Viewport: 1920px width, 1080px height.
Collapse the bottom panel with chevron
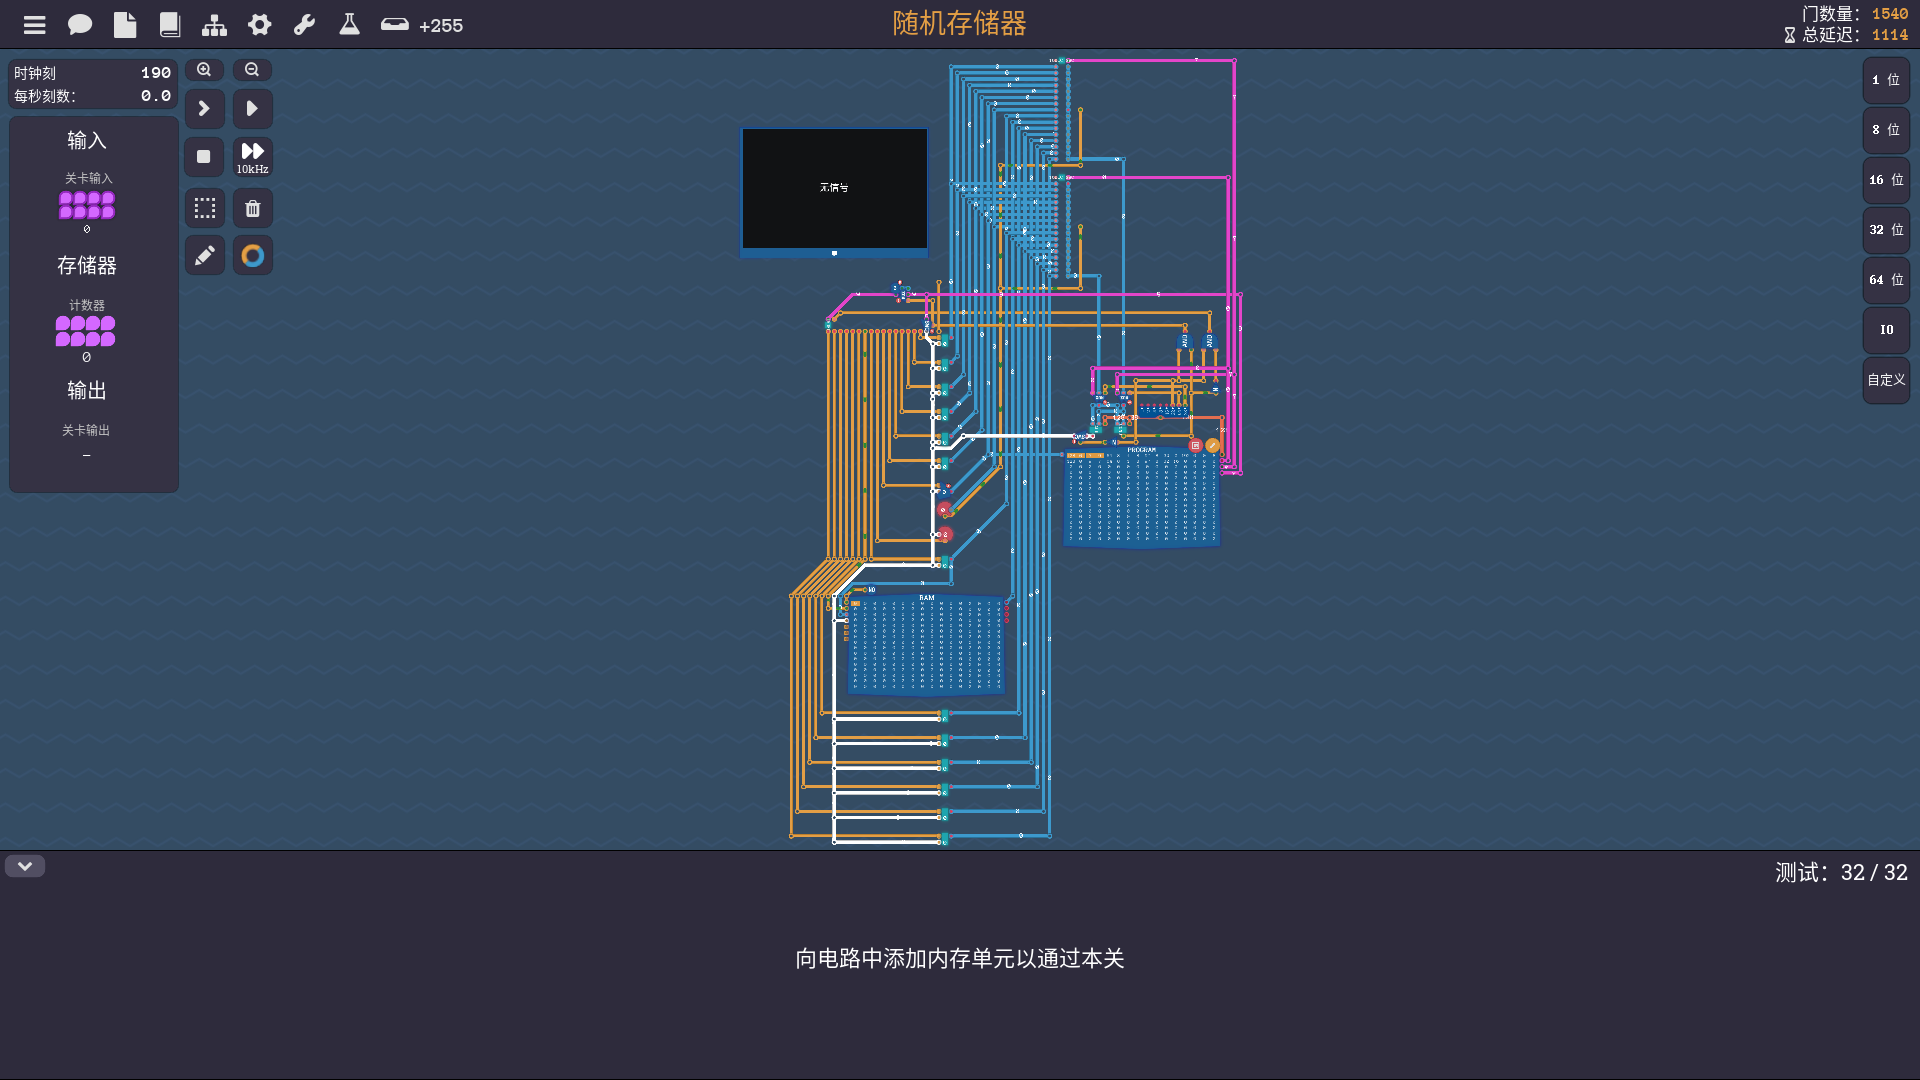tap(25, 866)
